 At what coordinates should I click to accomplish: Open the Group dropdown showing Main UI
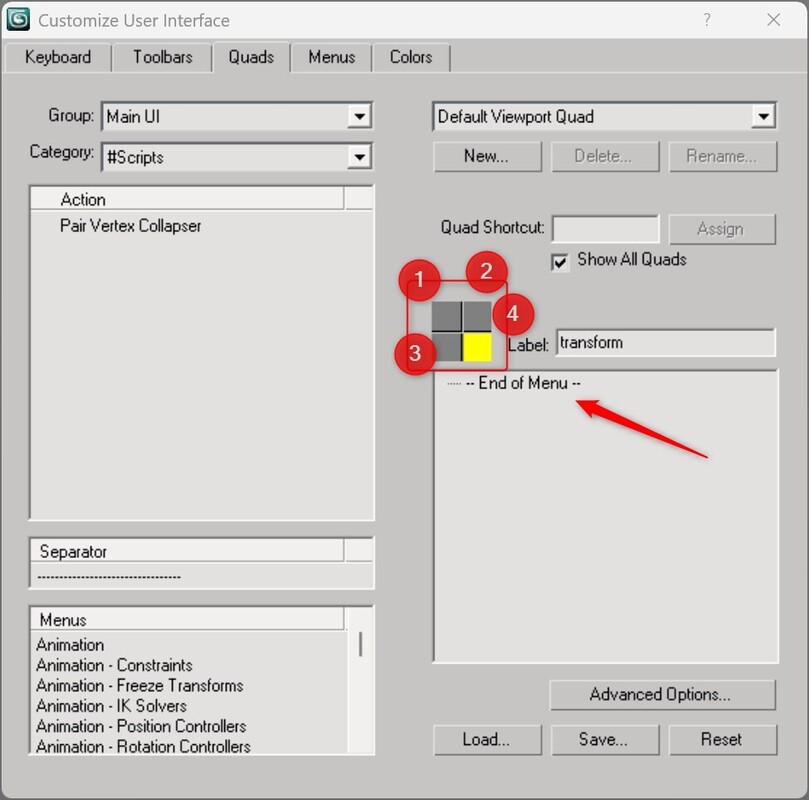tap(360, 117)
